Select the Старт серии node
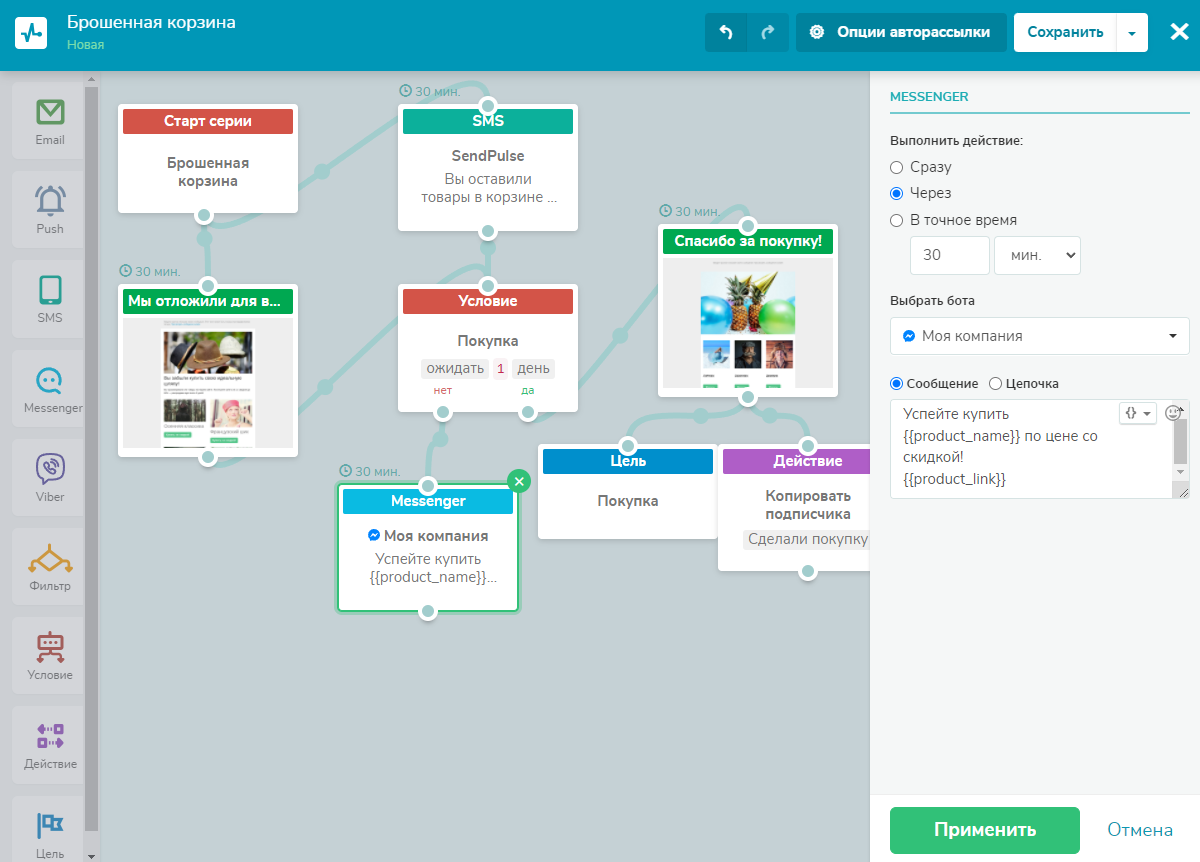Viewport: 1200px width, 862px height. click(208, 158)
